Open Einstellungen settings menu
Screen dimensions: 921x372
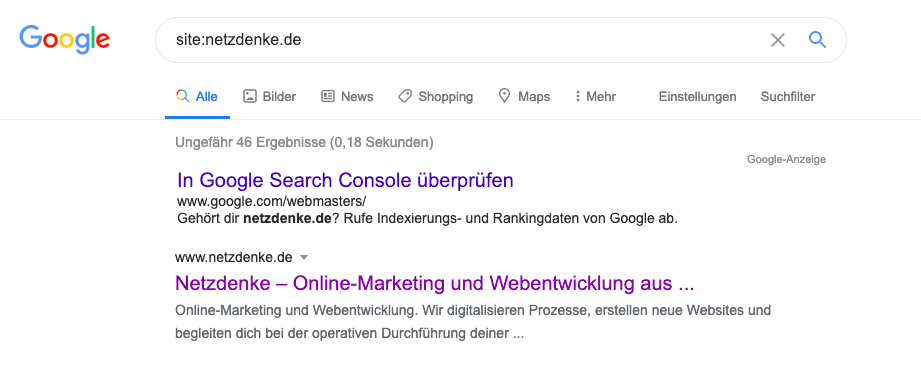click(697, 96)
